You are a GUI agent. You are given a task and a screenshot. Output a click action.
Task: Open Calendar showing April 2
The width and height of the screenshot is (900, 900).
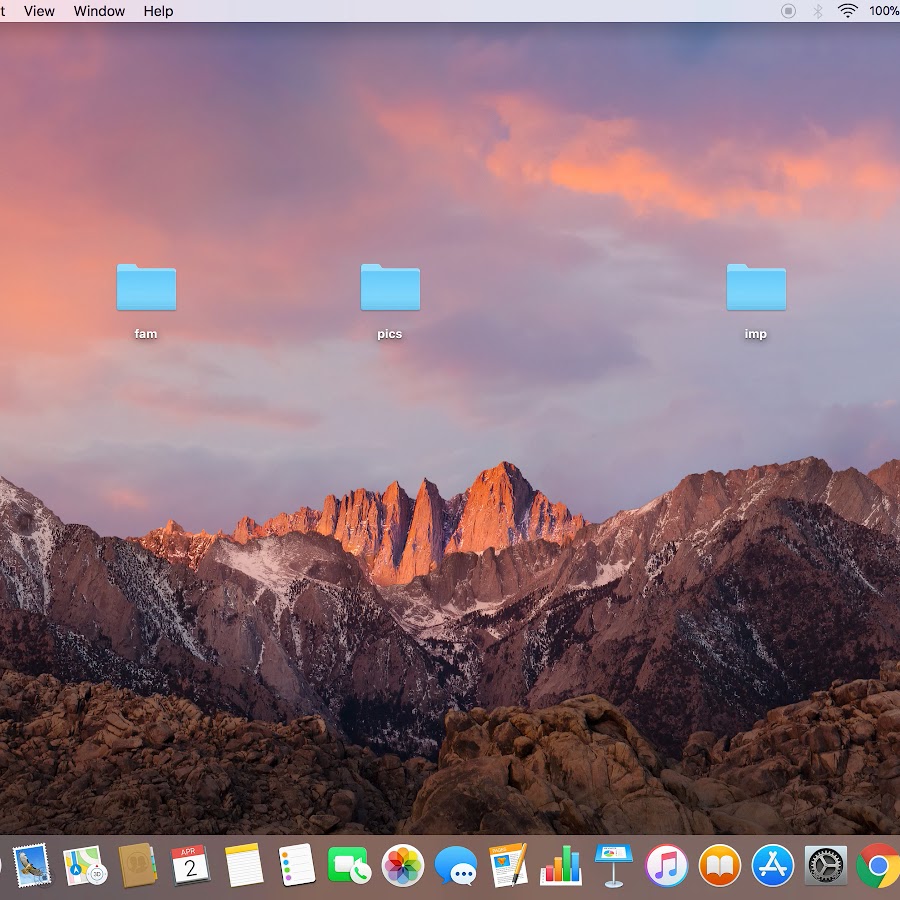[190, 865]
